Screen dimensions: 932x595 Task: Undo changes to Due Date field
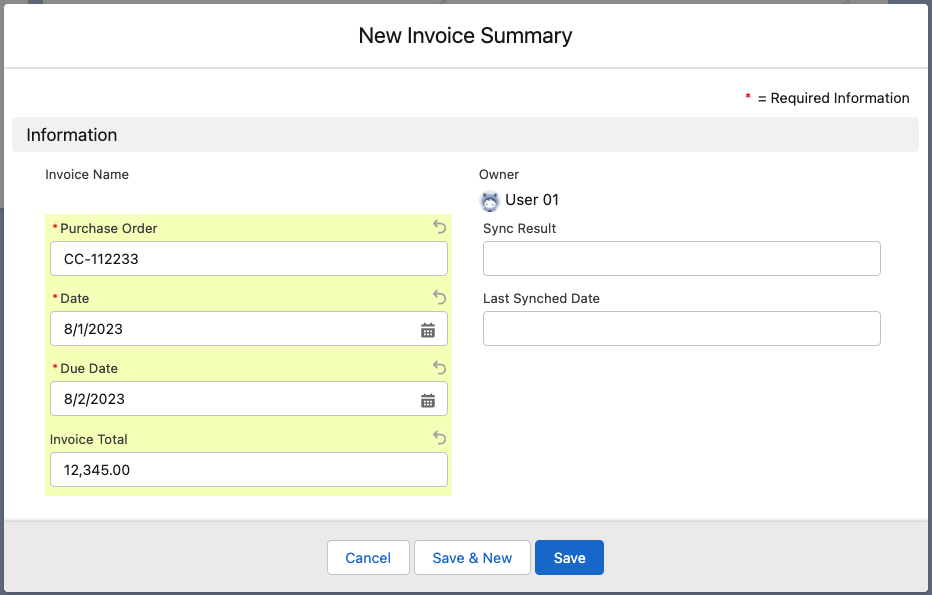point(439,367)
